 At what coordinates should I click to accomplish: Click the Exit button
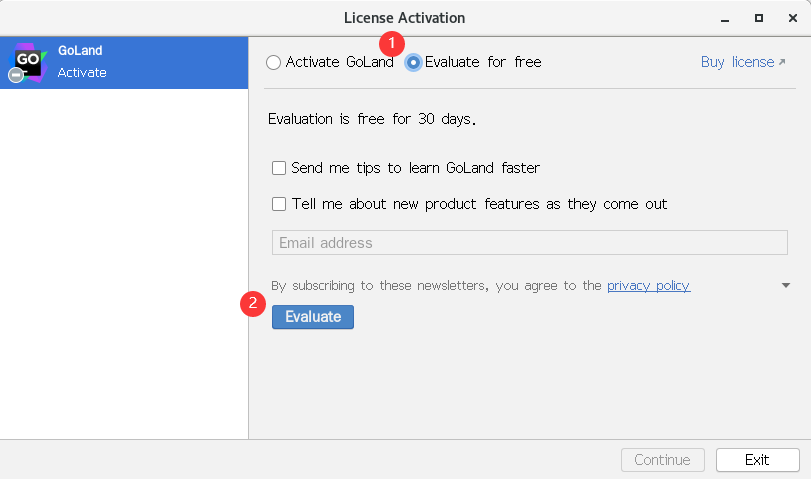coord(757,460)
